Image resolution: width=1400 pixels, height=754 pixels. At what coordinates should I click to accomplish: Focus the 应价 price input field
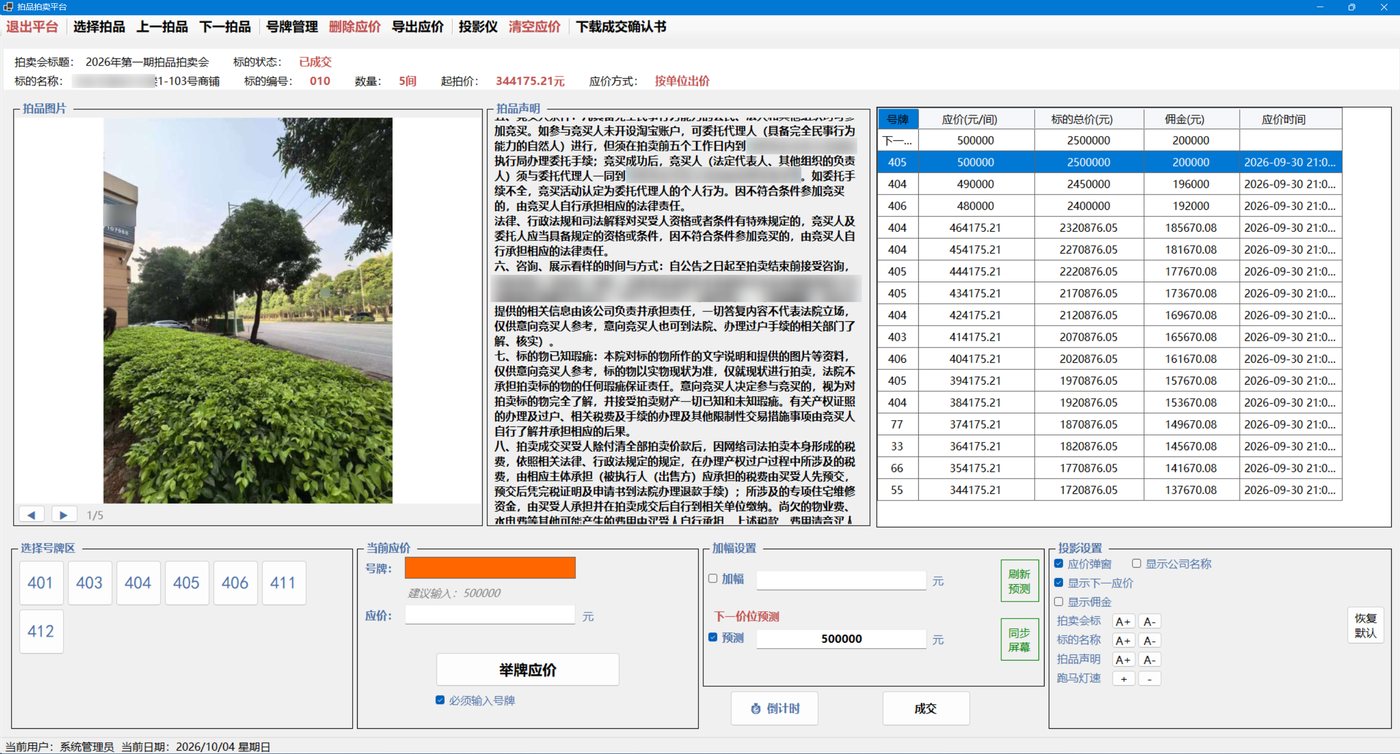pyautogui.click(x=490, y=615)
